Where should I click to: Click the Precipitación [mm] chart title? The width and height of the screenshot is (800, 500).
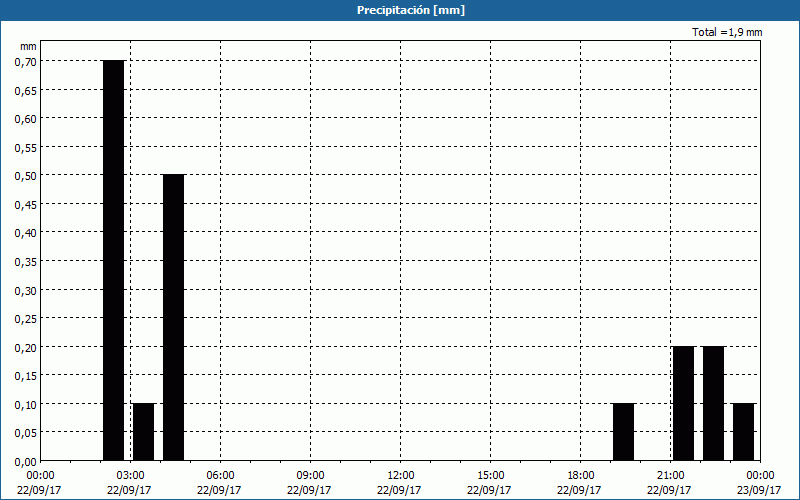[x=411, y=10]
